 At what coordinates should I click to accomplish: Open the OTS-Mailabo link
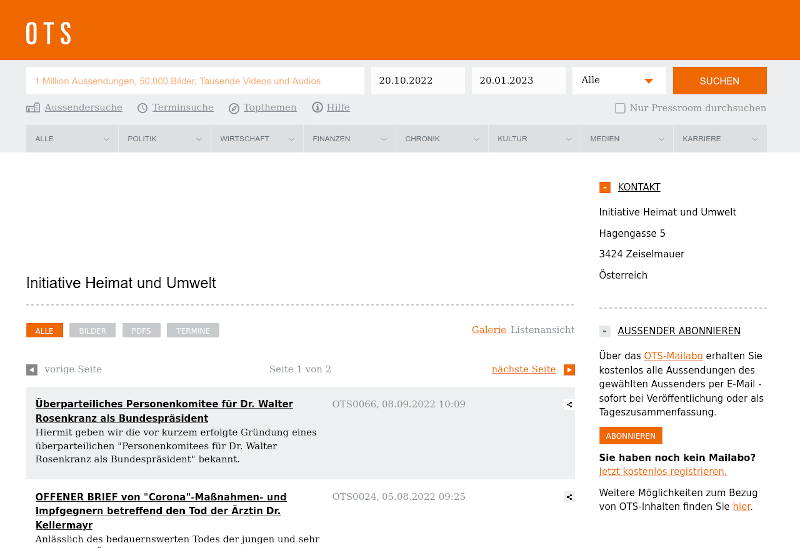tap(673, 356)
